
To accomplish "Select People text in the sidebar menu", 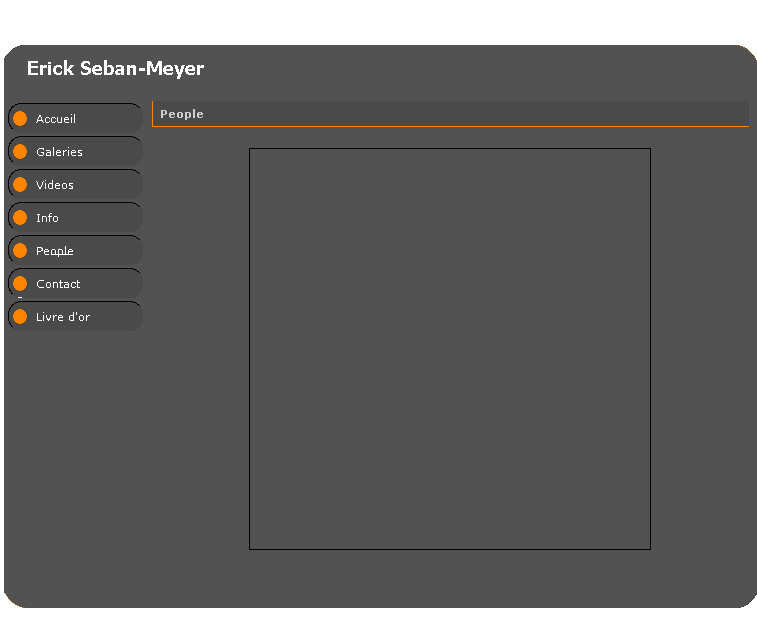I will point(55,251).
